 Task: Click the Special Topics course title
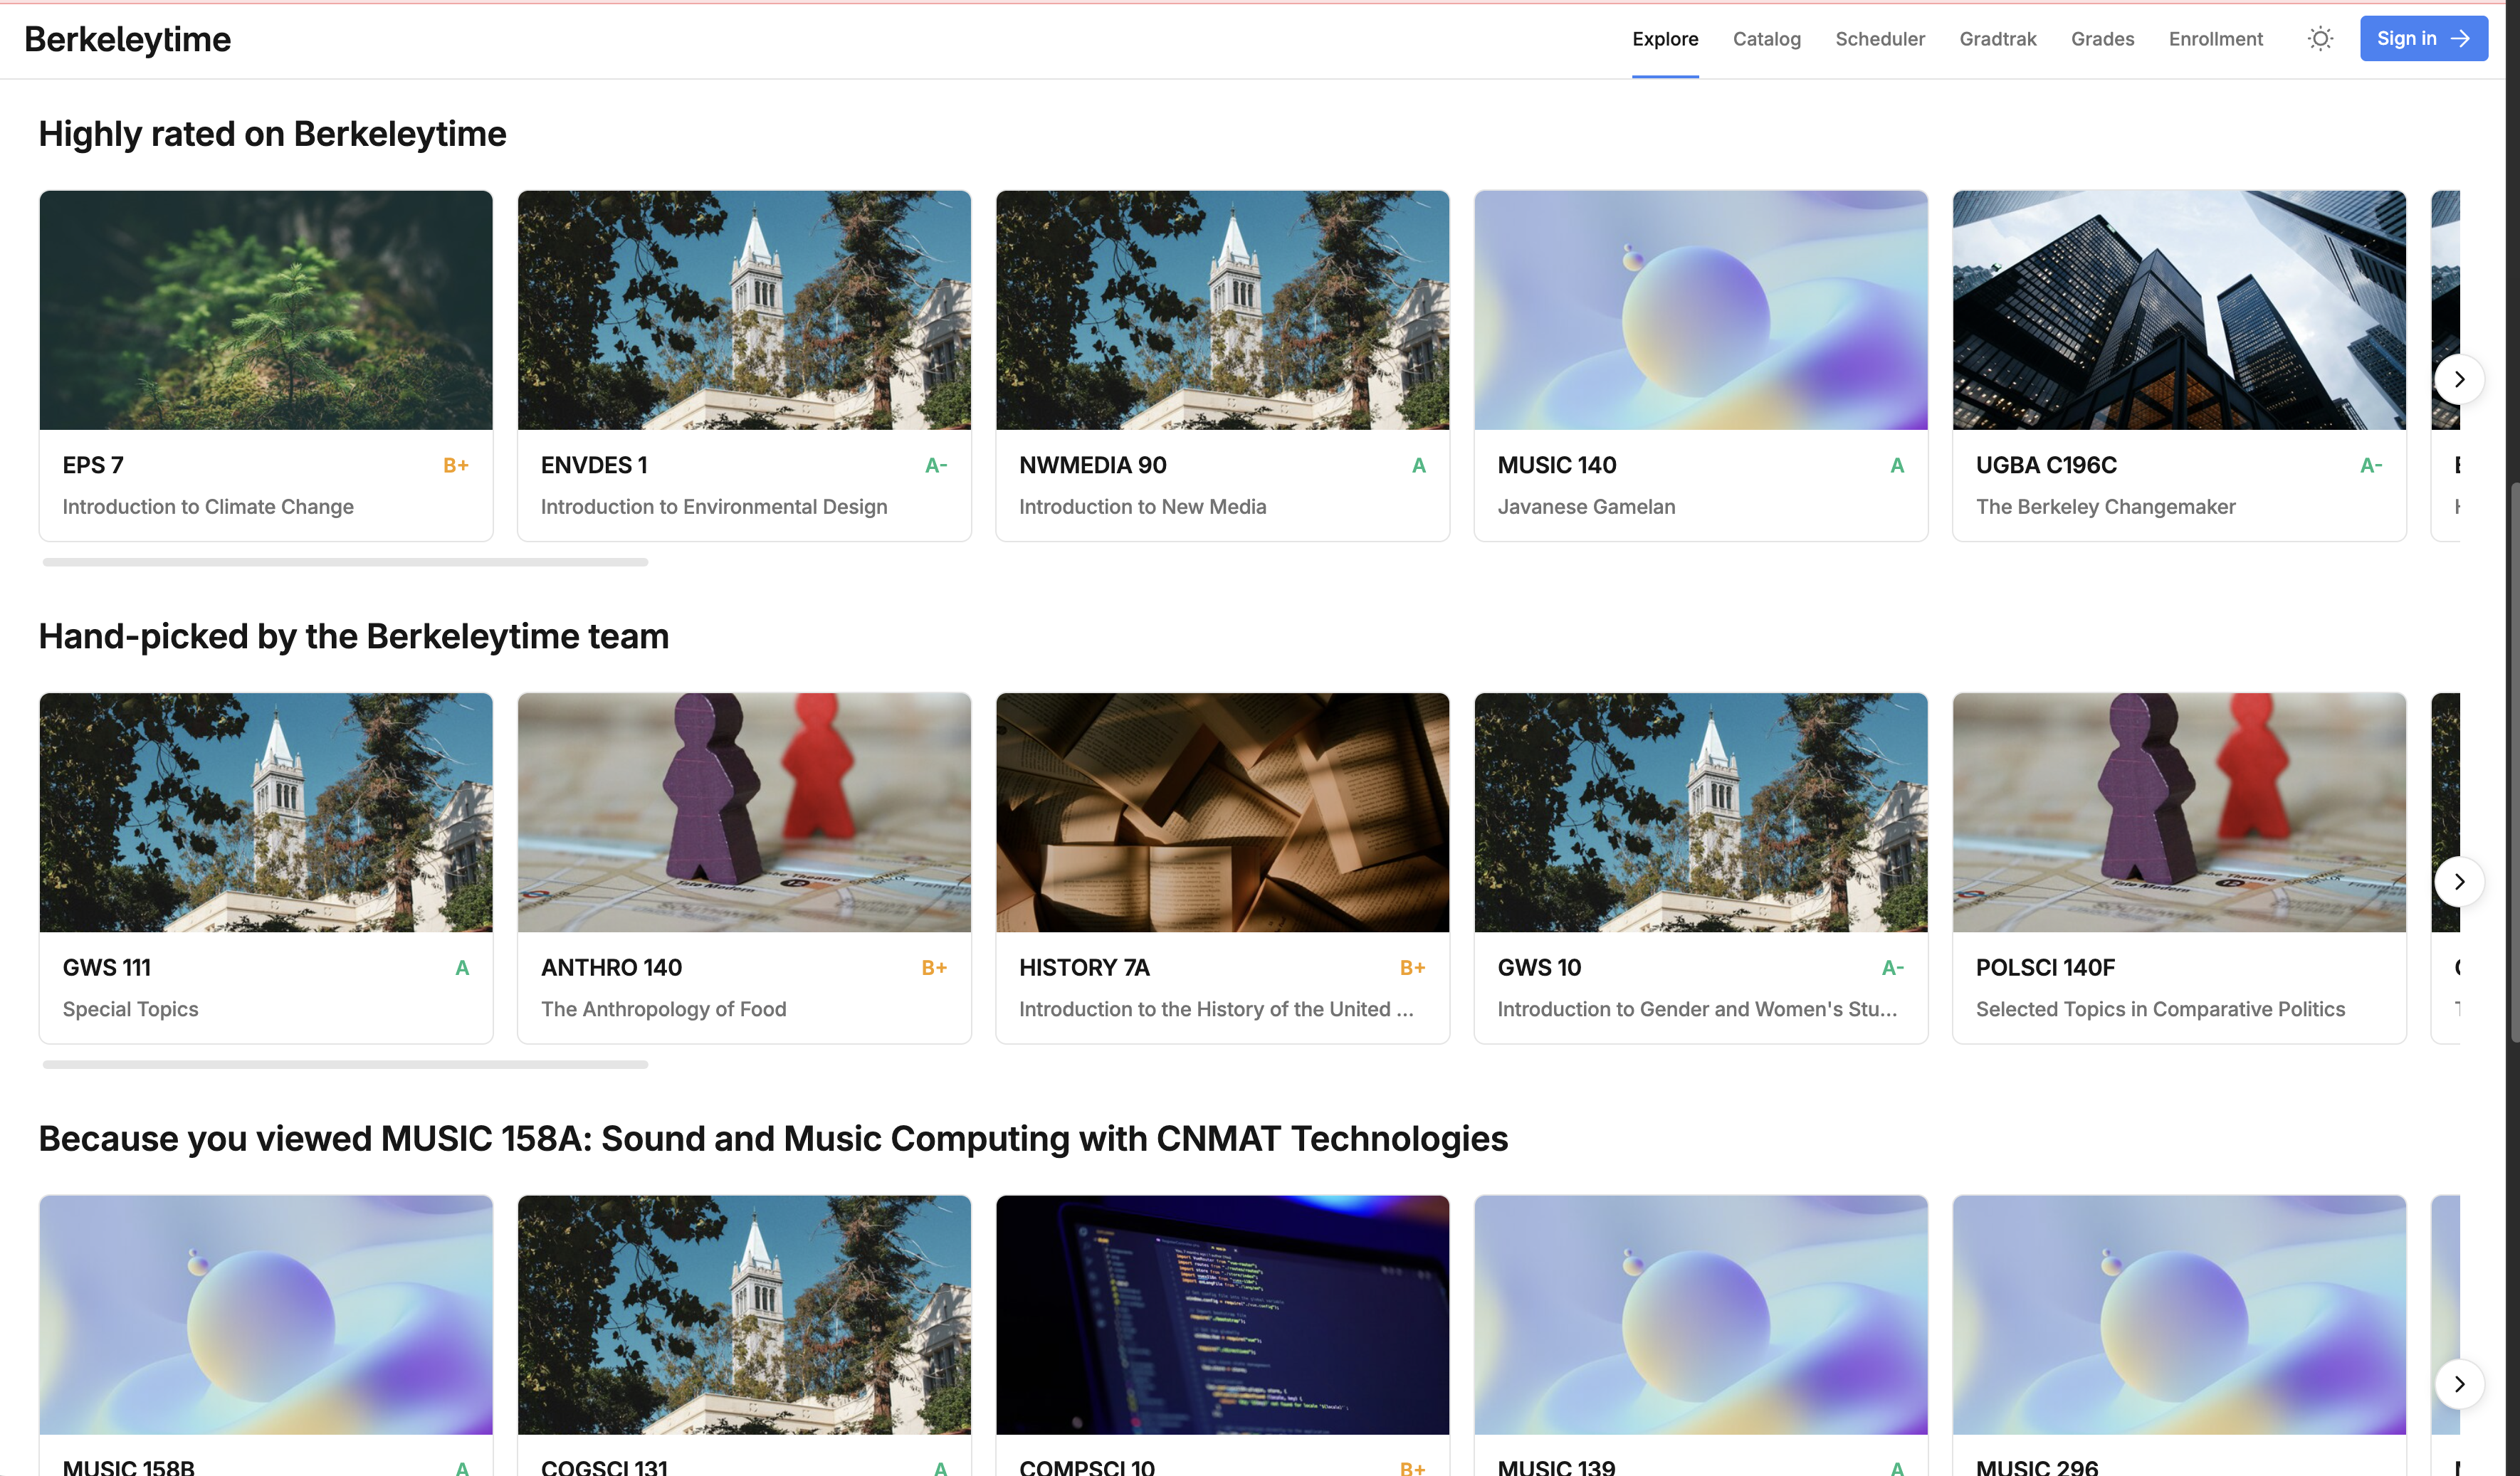coord(130,1009)
